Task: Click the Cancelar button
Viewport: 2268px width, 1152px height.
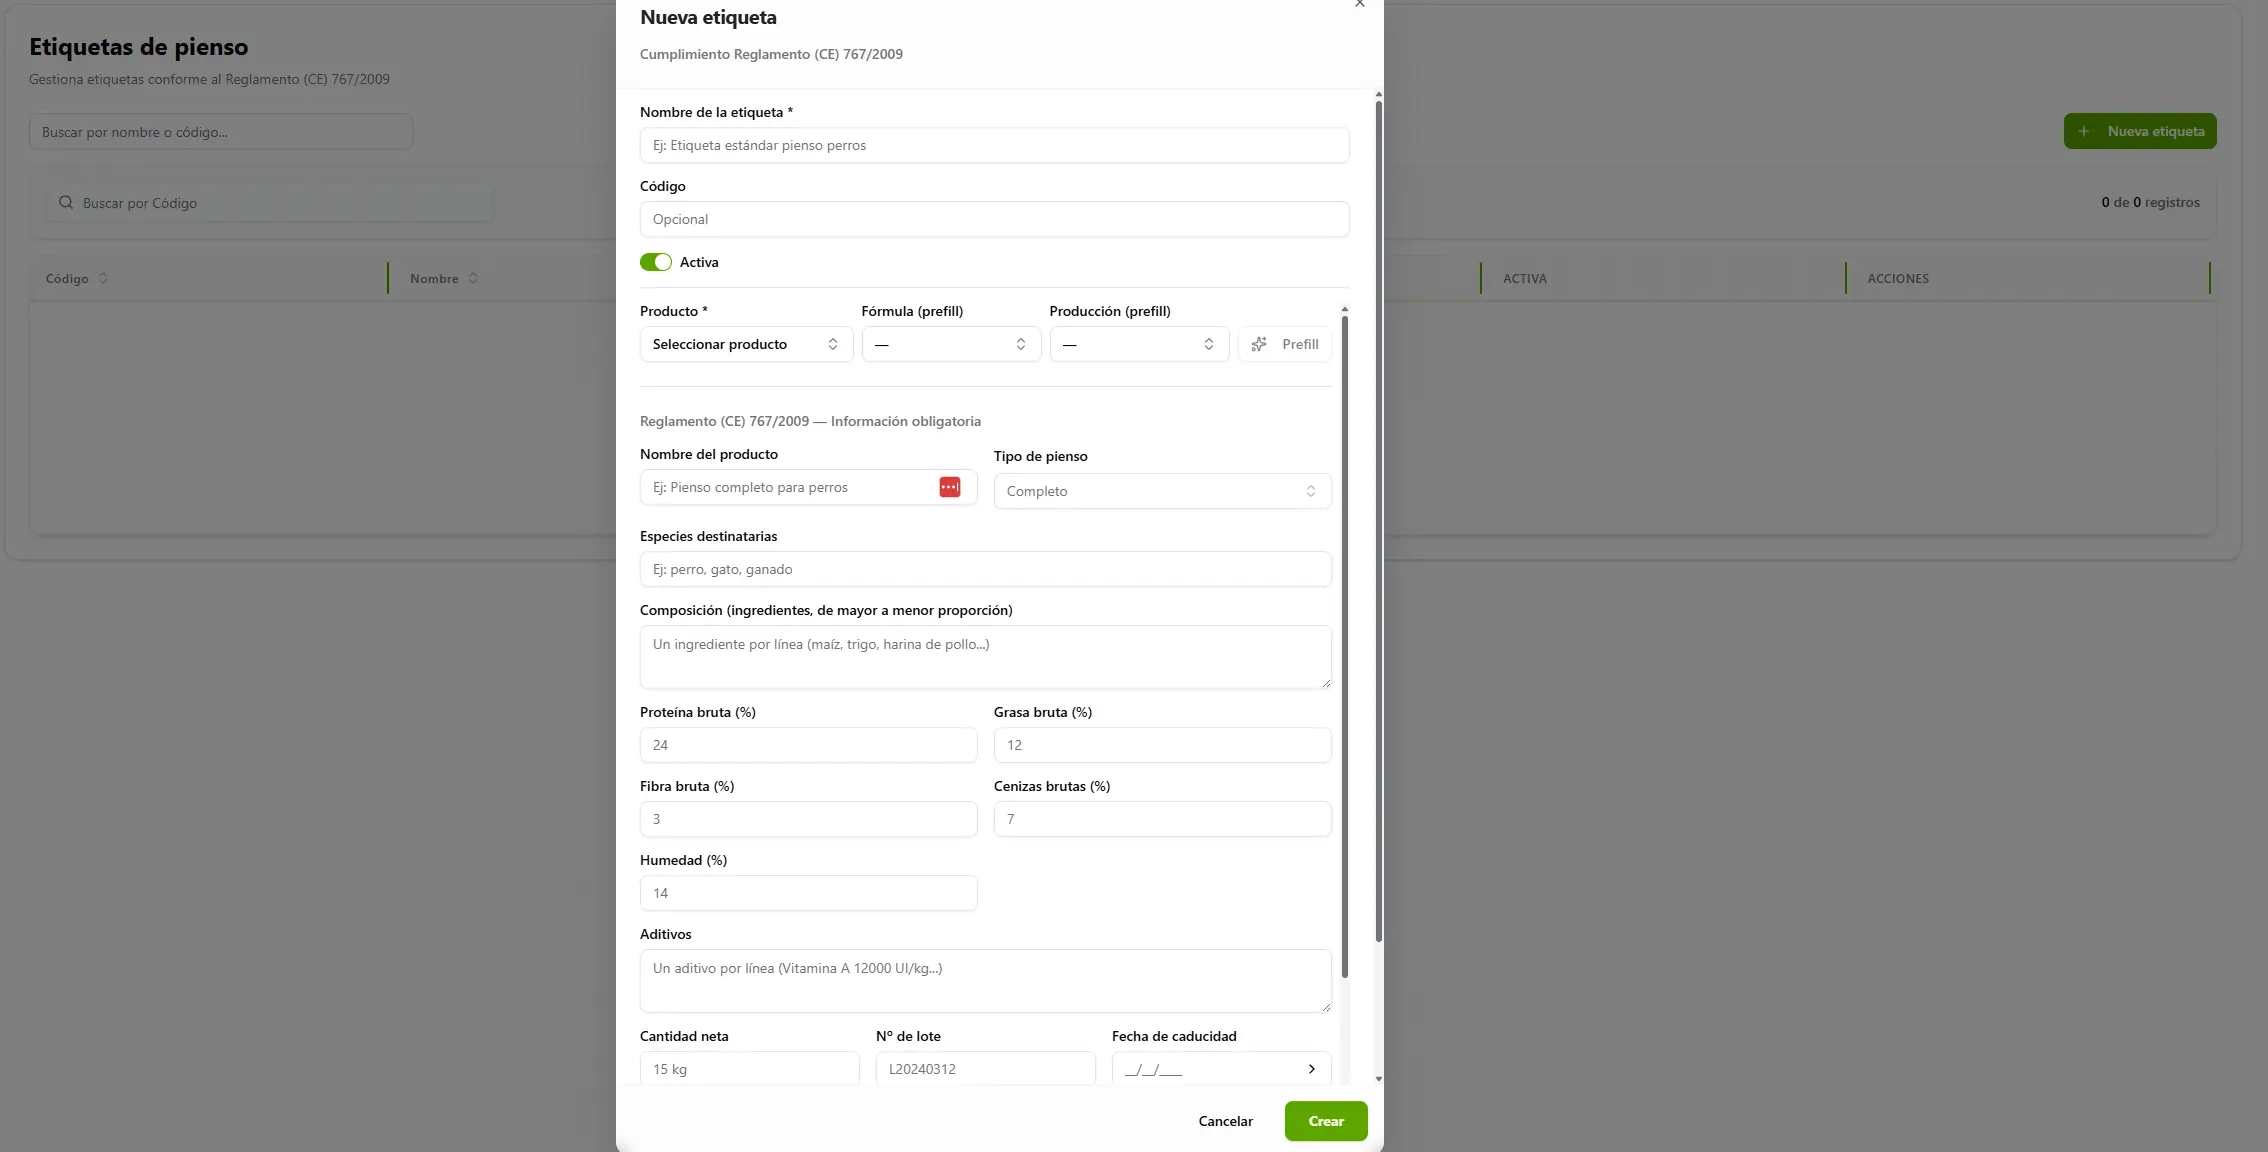Action: coord(1225,1121)
